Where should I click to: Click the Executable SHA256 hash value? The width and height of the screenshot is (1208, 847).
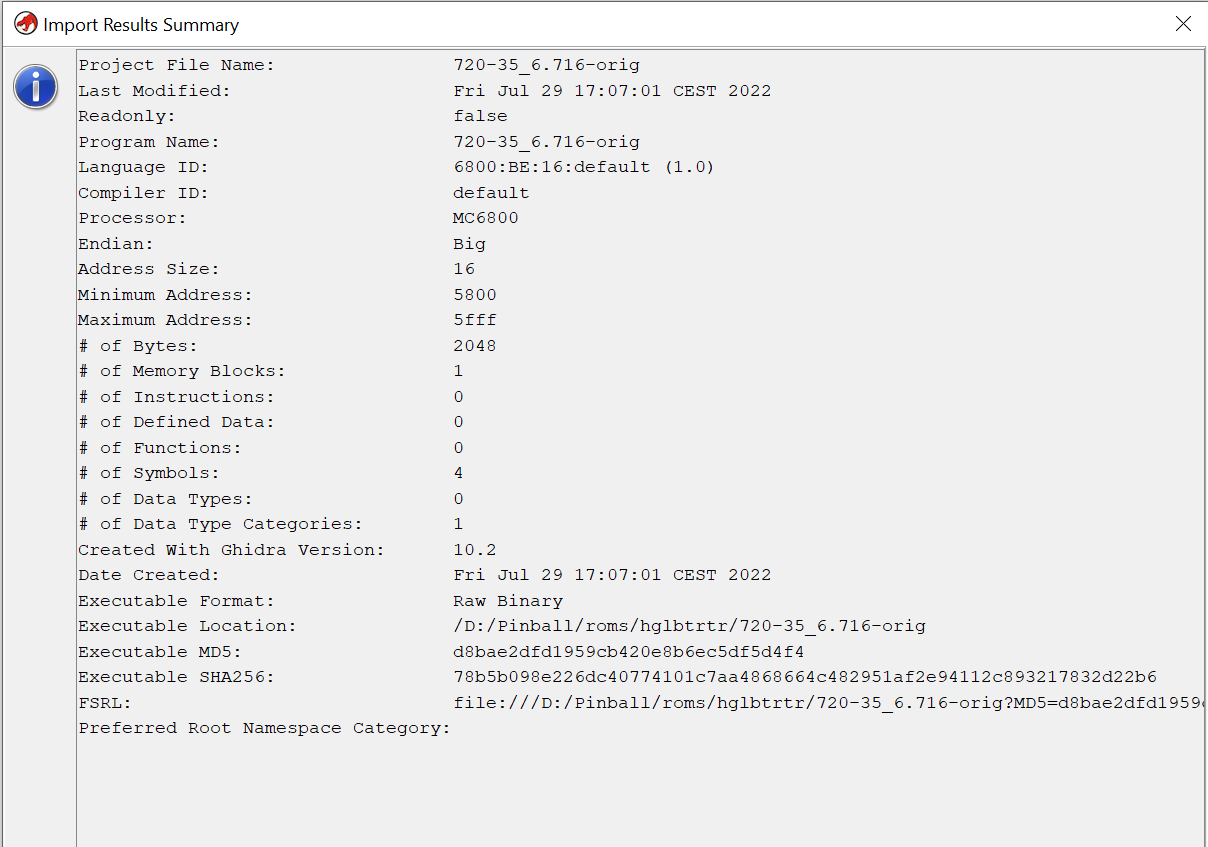click(804, 677)
